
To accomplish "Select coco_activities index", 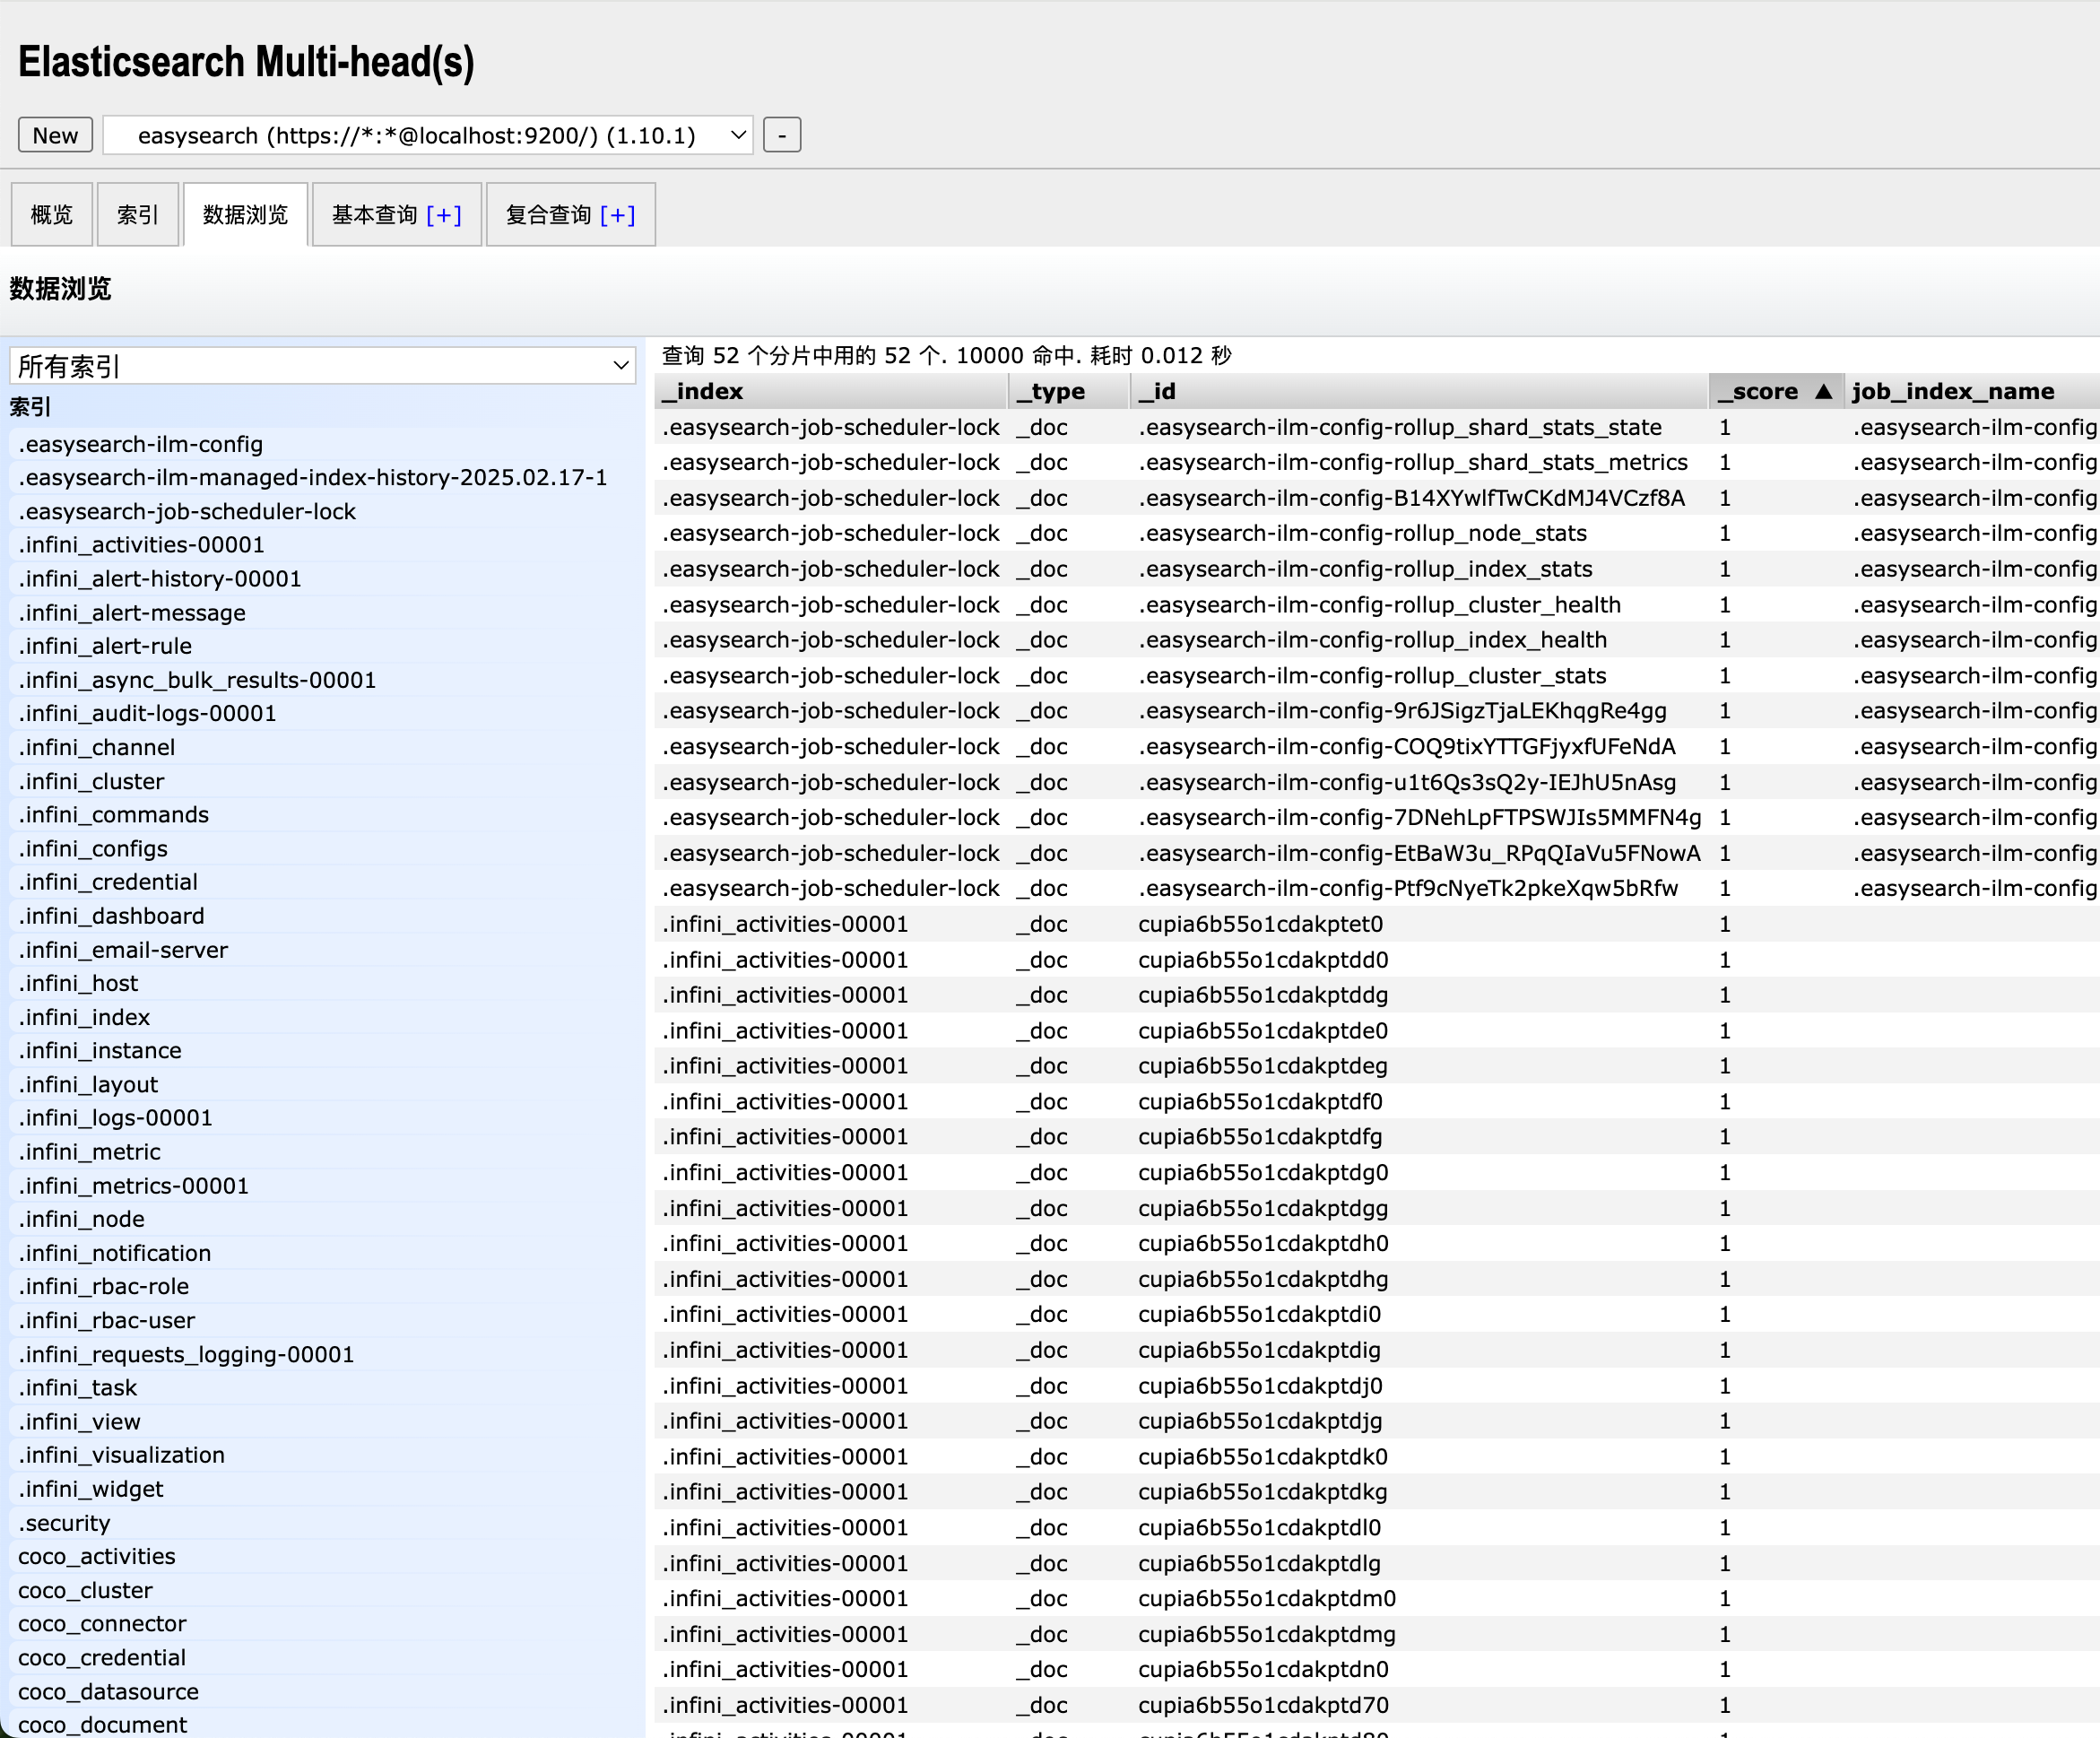I will click(x=322, y=1556).
